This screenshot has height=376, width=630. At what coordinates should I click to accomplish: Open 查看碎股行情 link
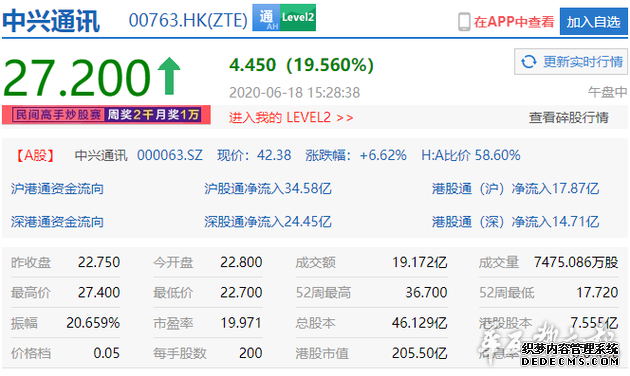[569, 118]
